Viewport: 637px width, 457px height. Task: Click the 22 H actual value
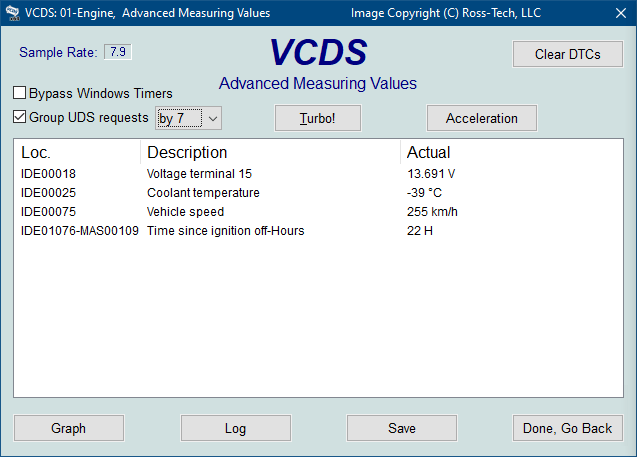pos(420,231)
